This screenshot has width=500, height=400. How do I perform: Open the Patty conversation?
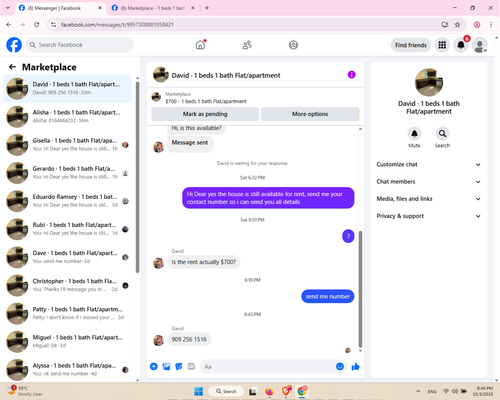click(67, 313)
